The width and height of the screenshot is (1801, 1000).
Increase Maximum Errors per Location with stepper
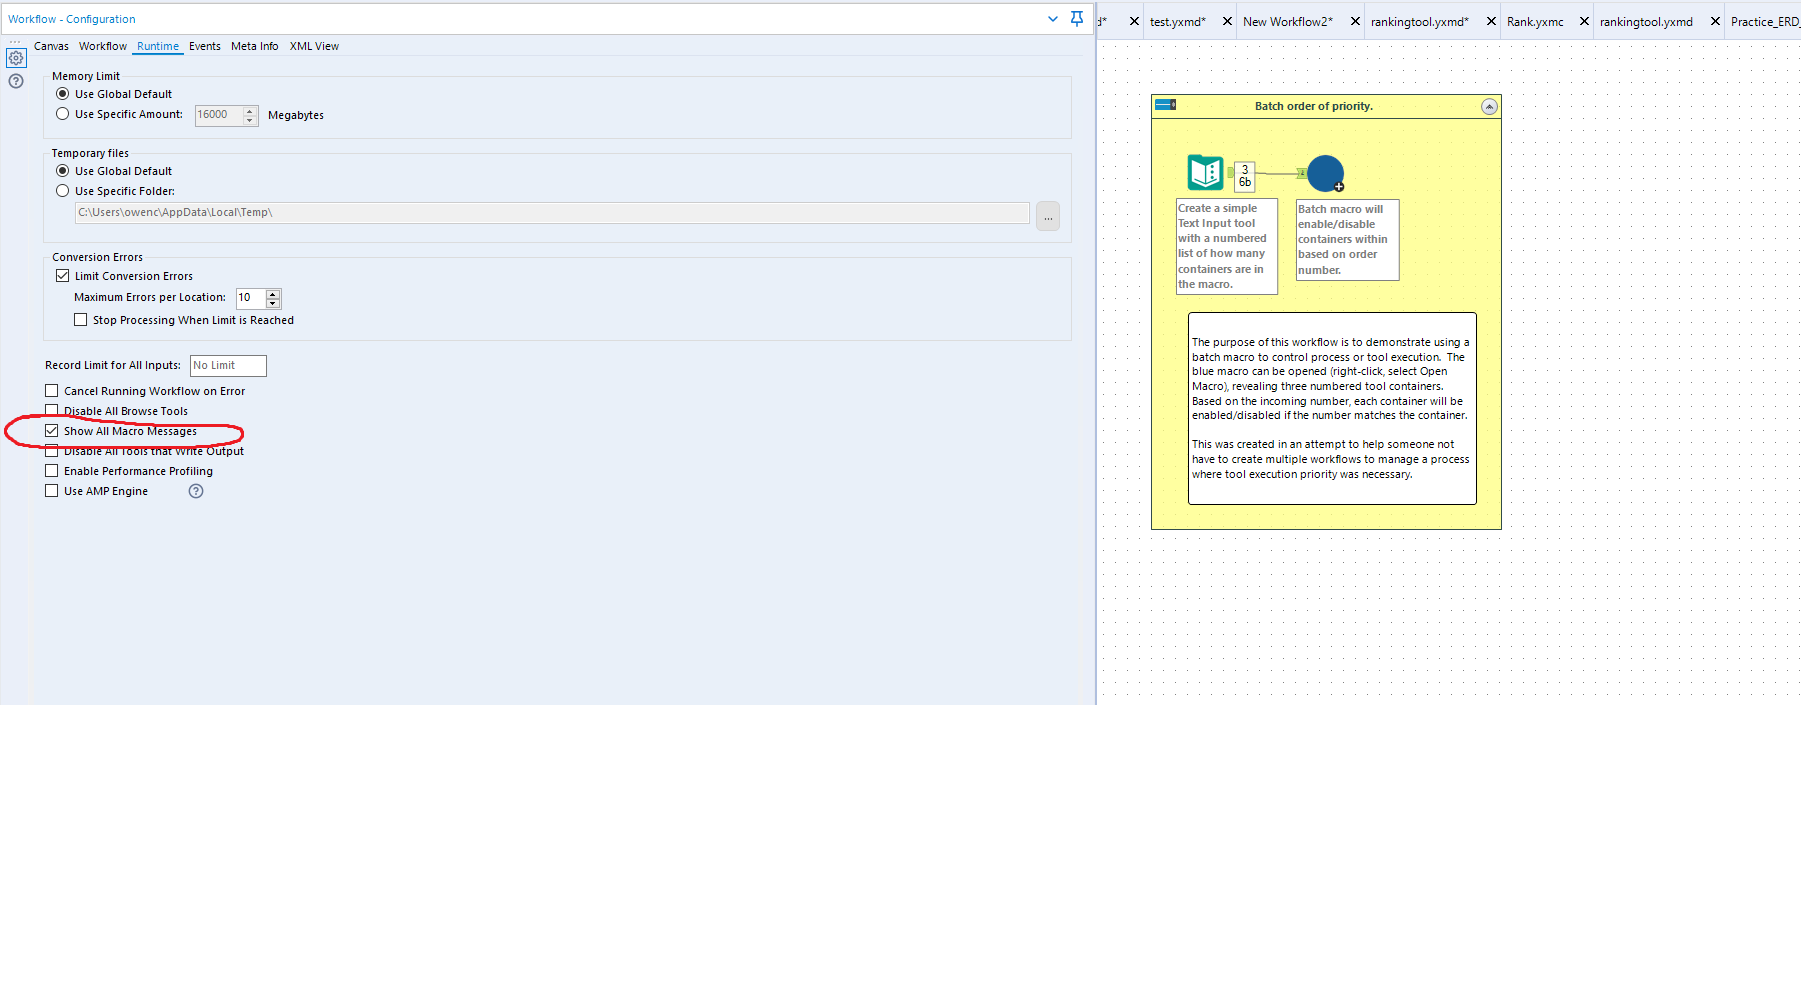(x=272, y=293)
